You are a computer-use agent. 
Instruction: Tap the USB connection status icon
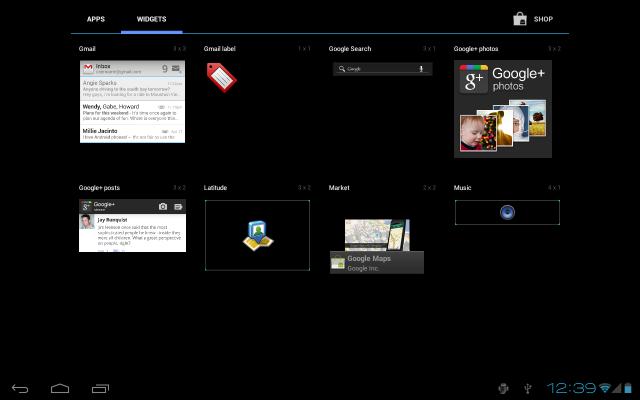point(528,387)
